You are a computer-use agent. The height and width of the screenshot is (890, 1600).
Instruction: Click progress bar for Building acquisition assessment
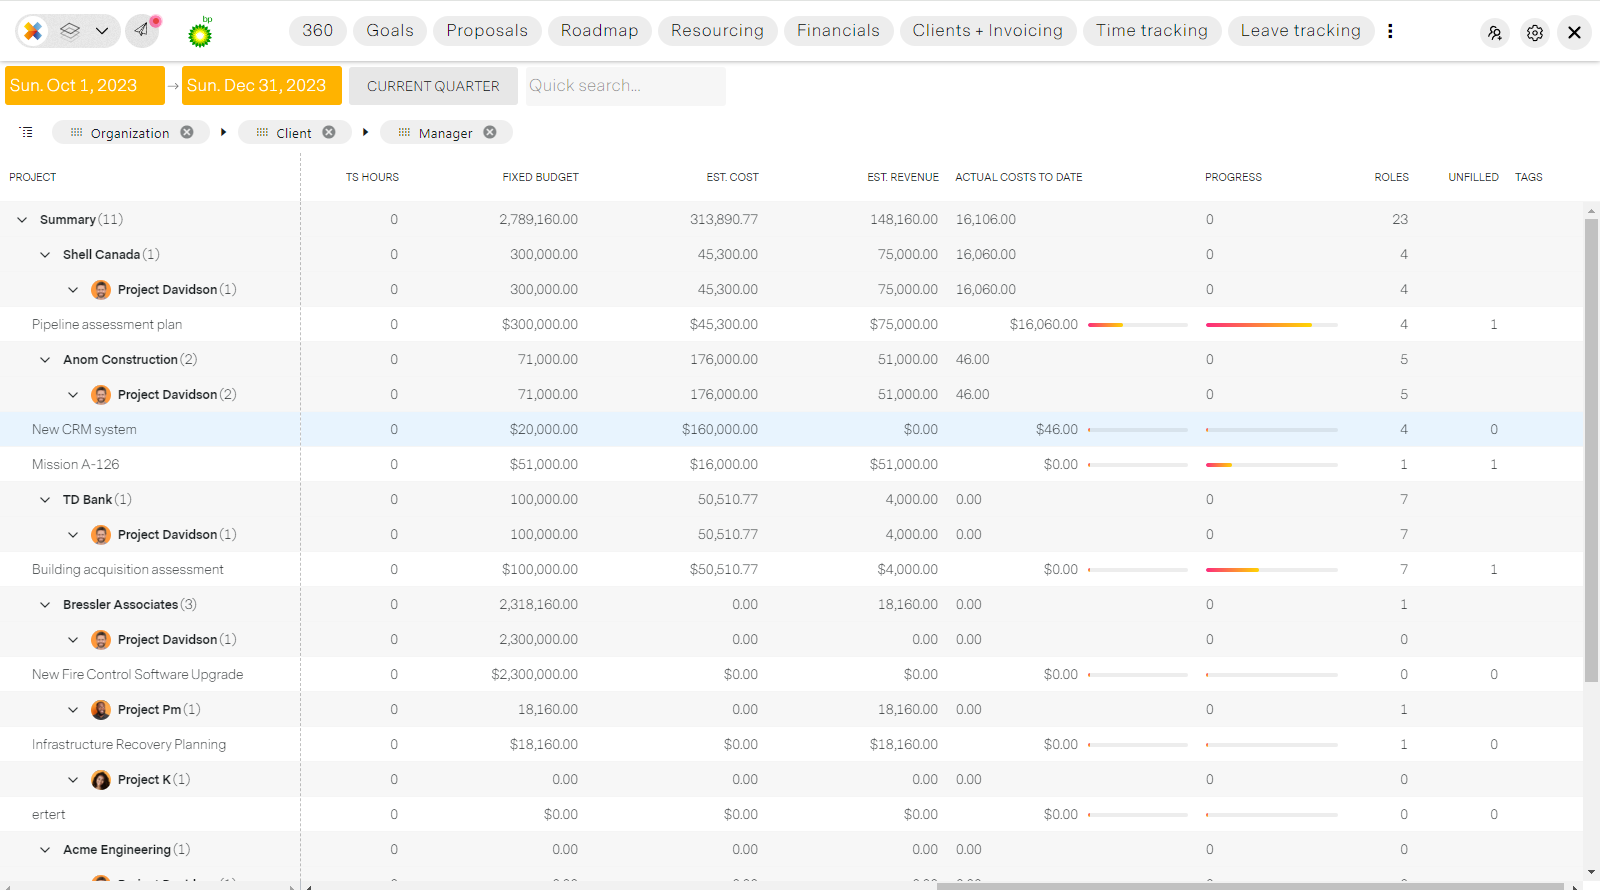pos(1272,570)
